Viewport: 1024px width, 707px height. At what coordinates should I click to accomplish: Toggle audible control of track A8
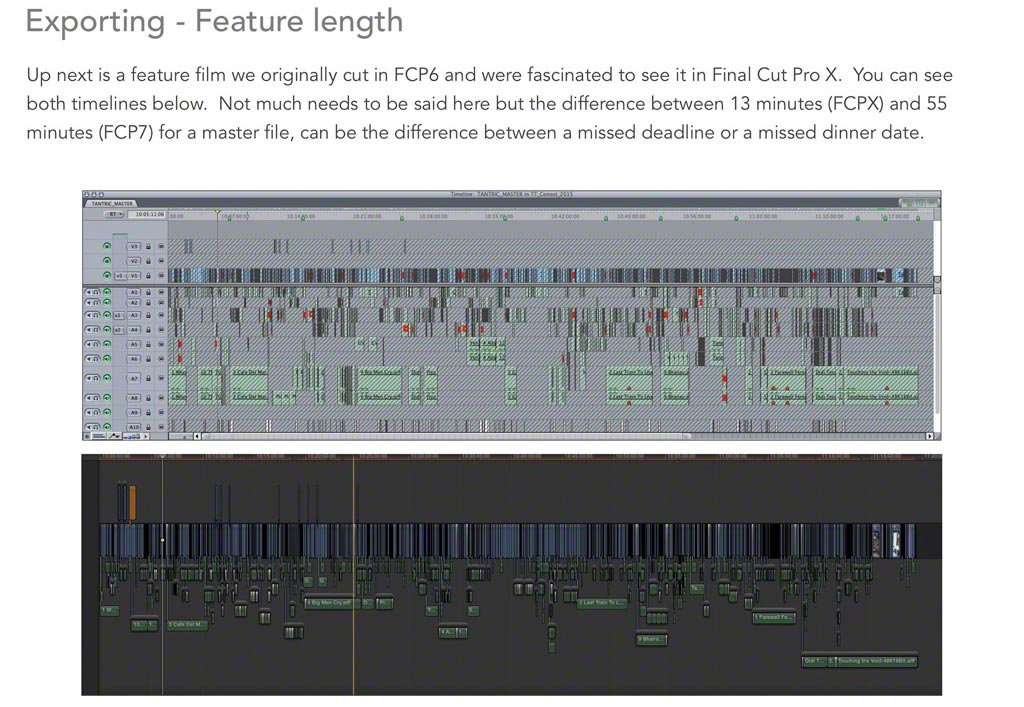107,398
